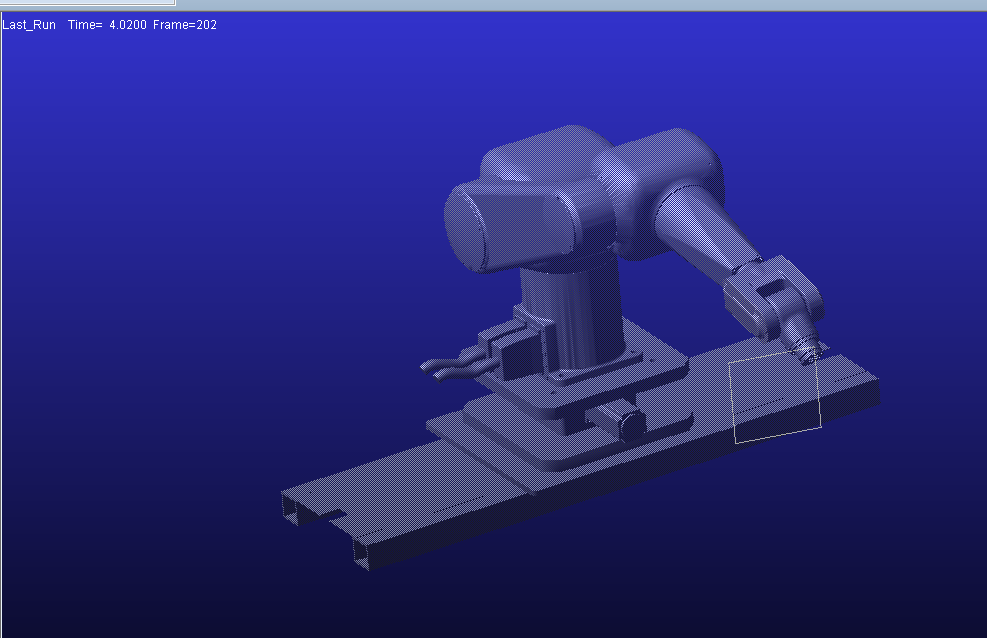Click the Frame=202 indicator text
The image size is (987, 638).
coord(185,25)
